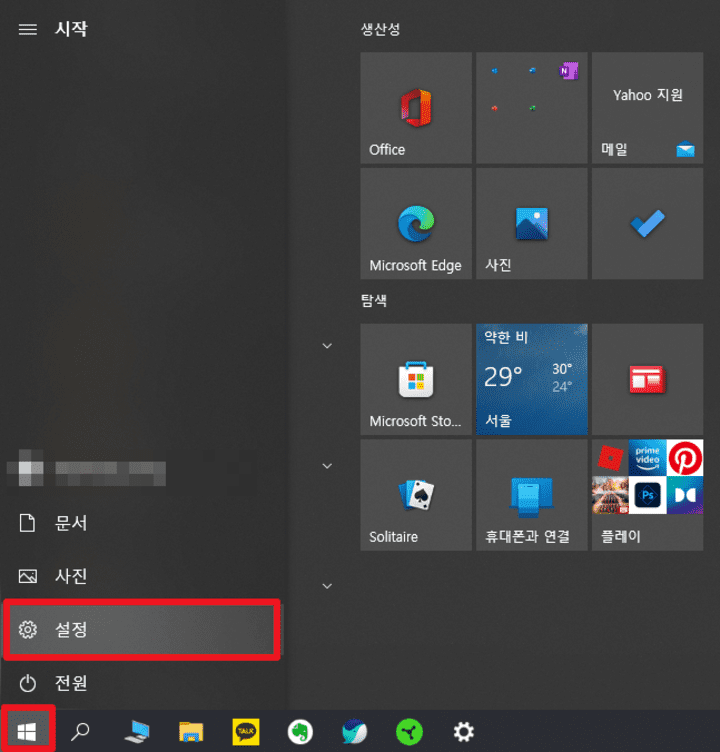720x752 pixels.
Task: Click the 플레이 label on the Play tile
Action: [x=621, y=536]
